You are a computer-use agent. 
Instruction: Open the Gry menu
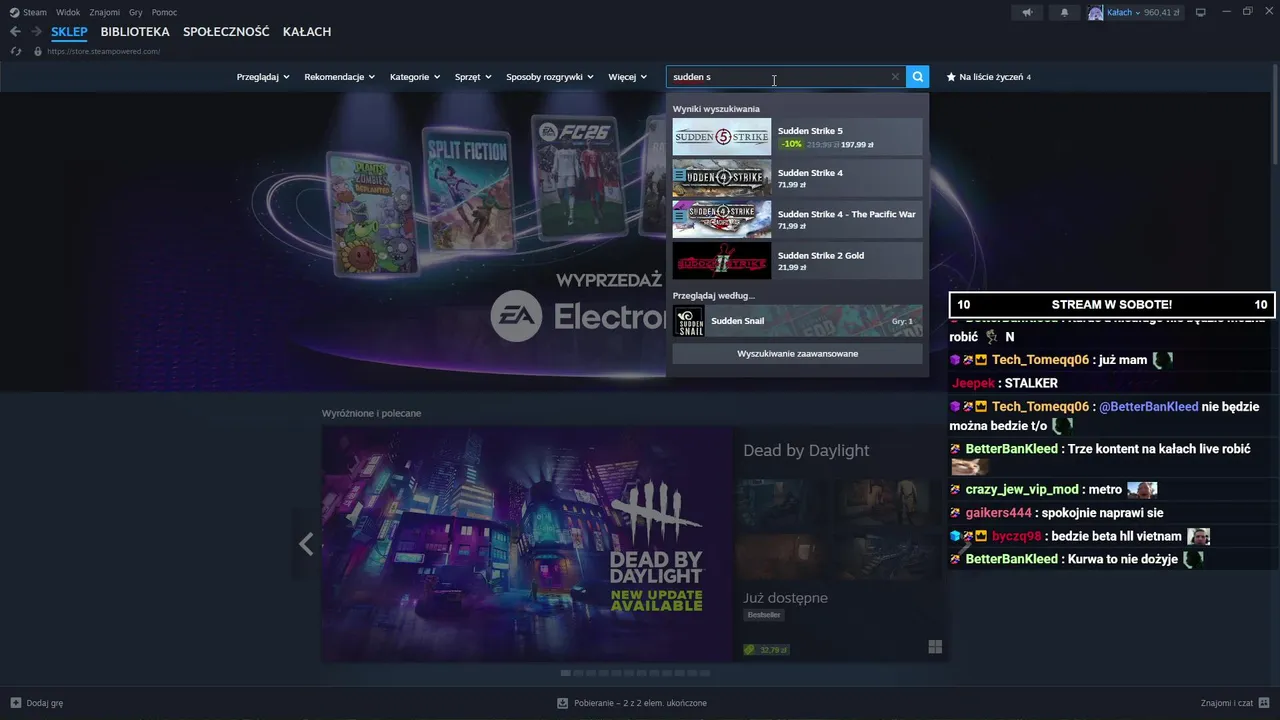coord(136,12)
